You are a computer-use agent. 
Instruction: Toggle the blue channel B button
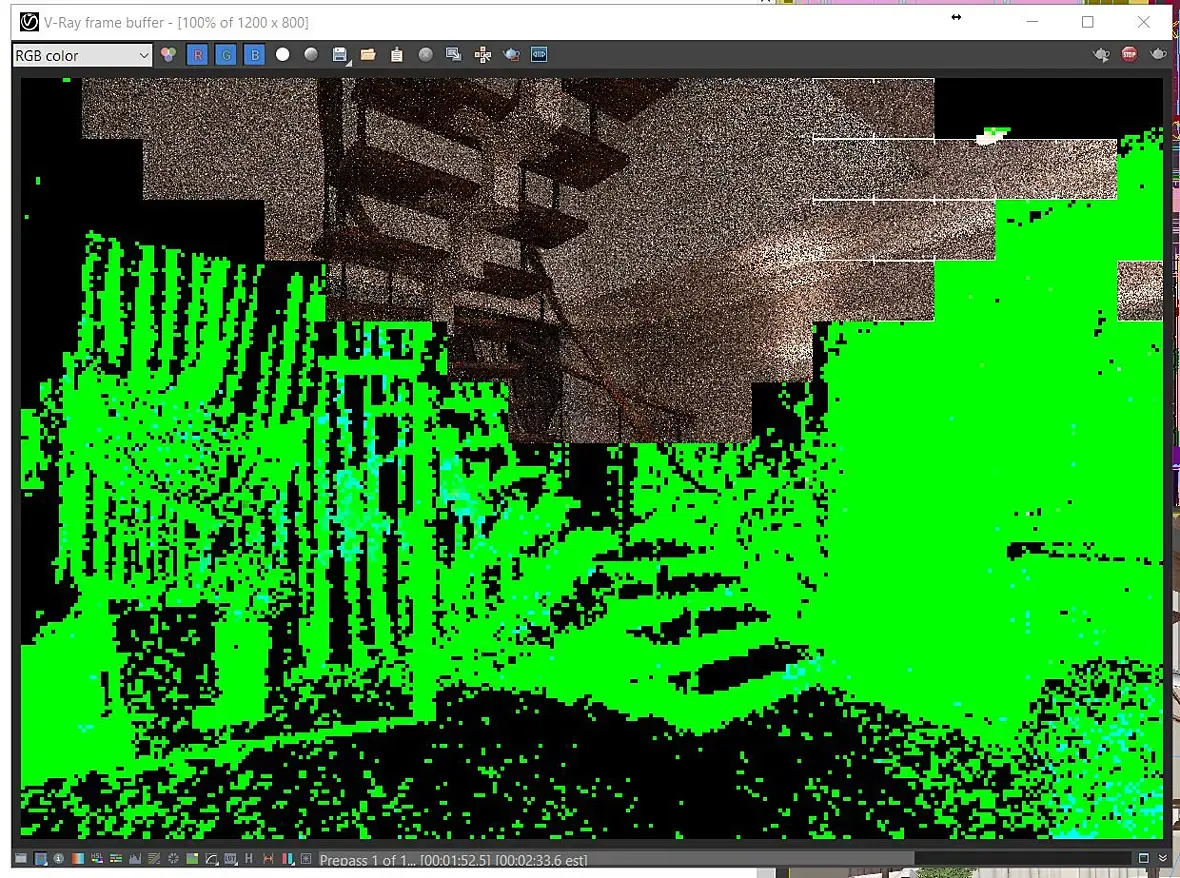point(254,55)
